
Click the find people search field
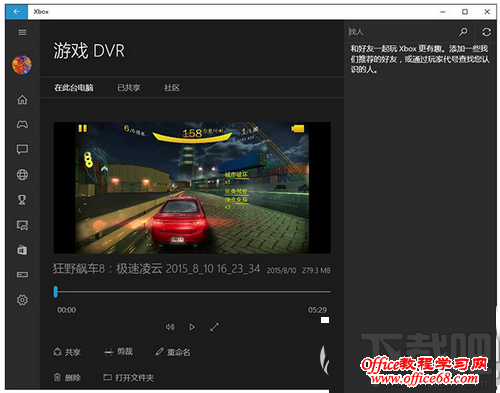pos(400,32)
